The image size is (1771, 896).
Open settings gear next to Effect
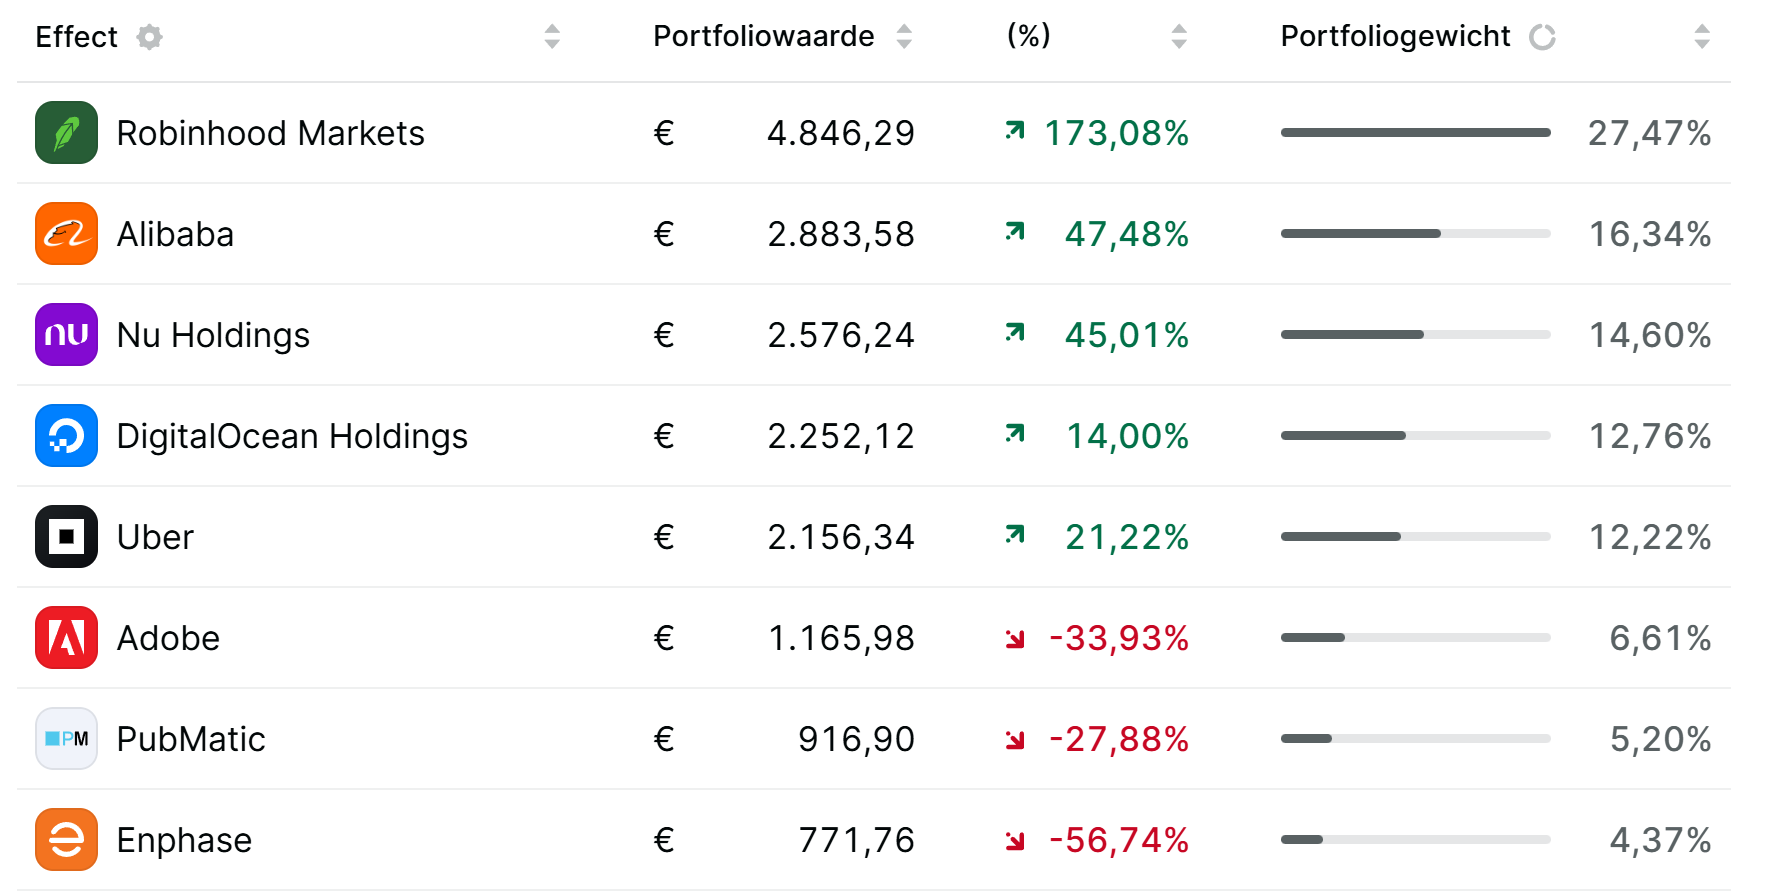150,37
